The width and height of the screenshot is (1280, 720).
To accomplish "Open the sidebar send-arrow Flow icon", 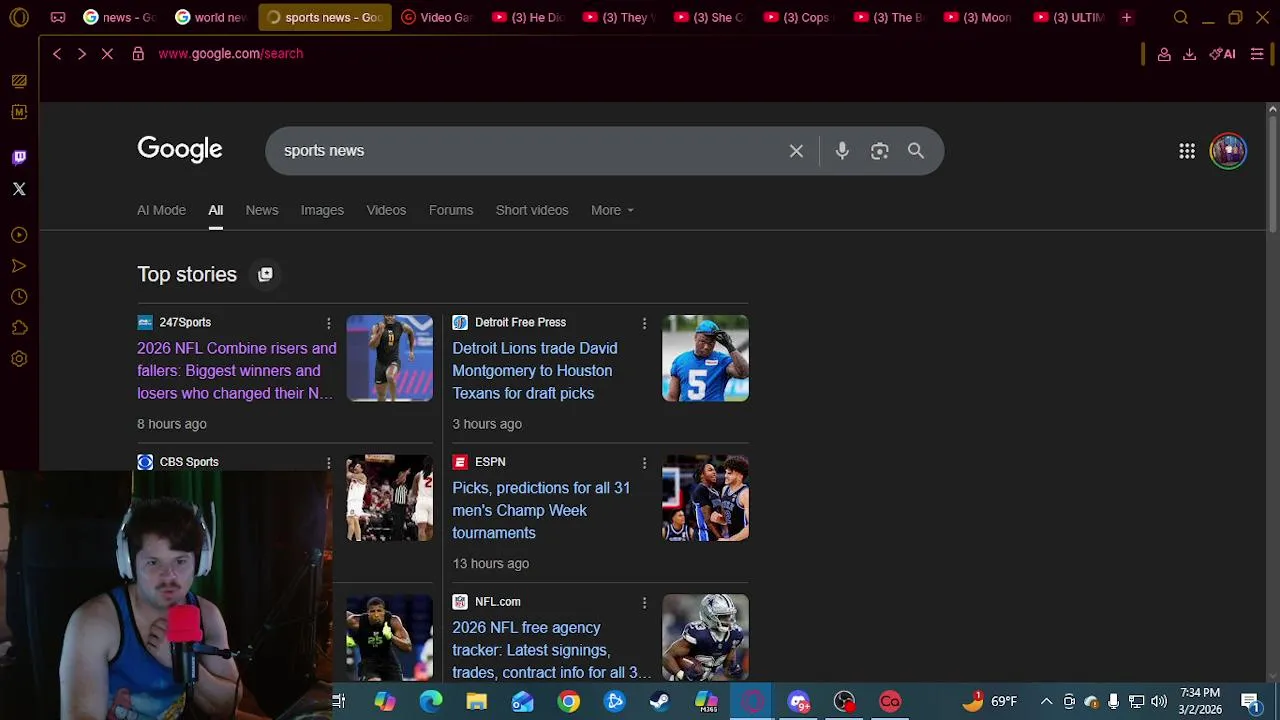I will 19,266.
